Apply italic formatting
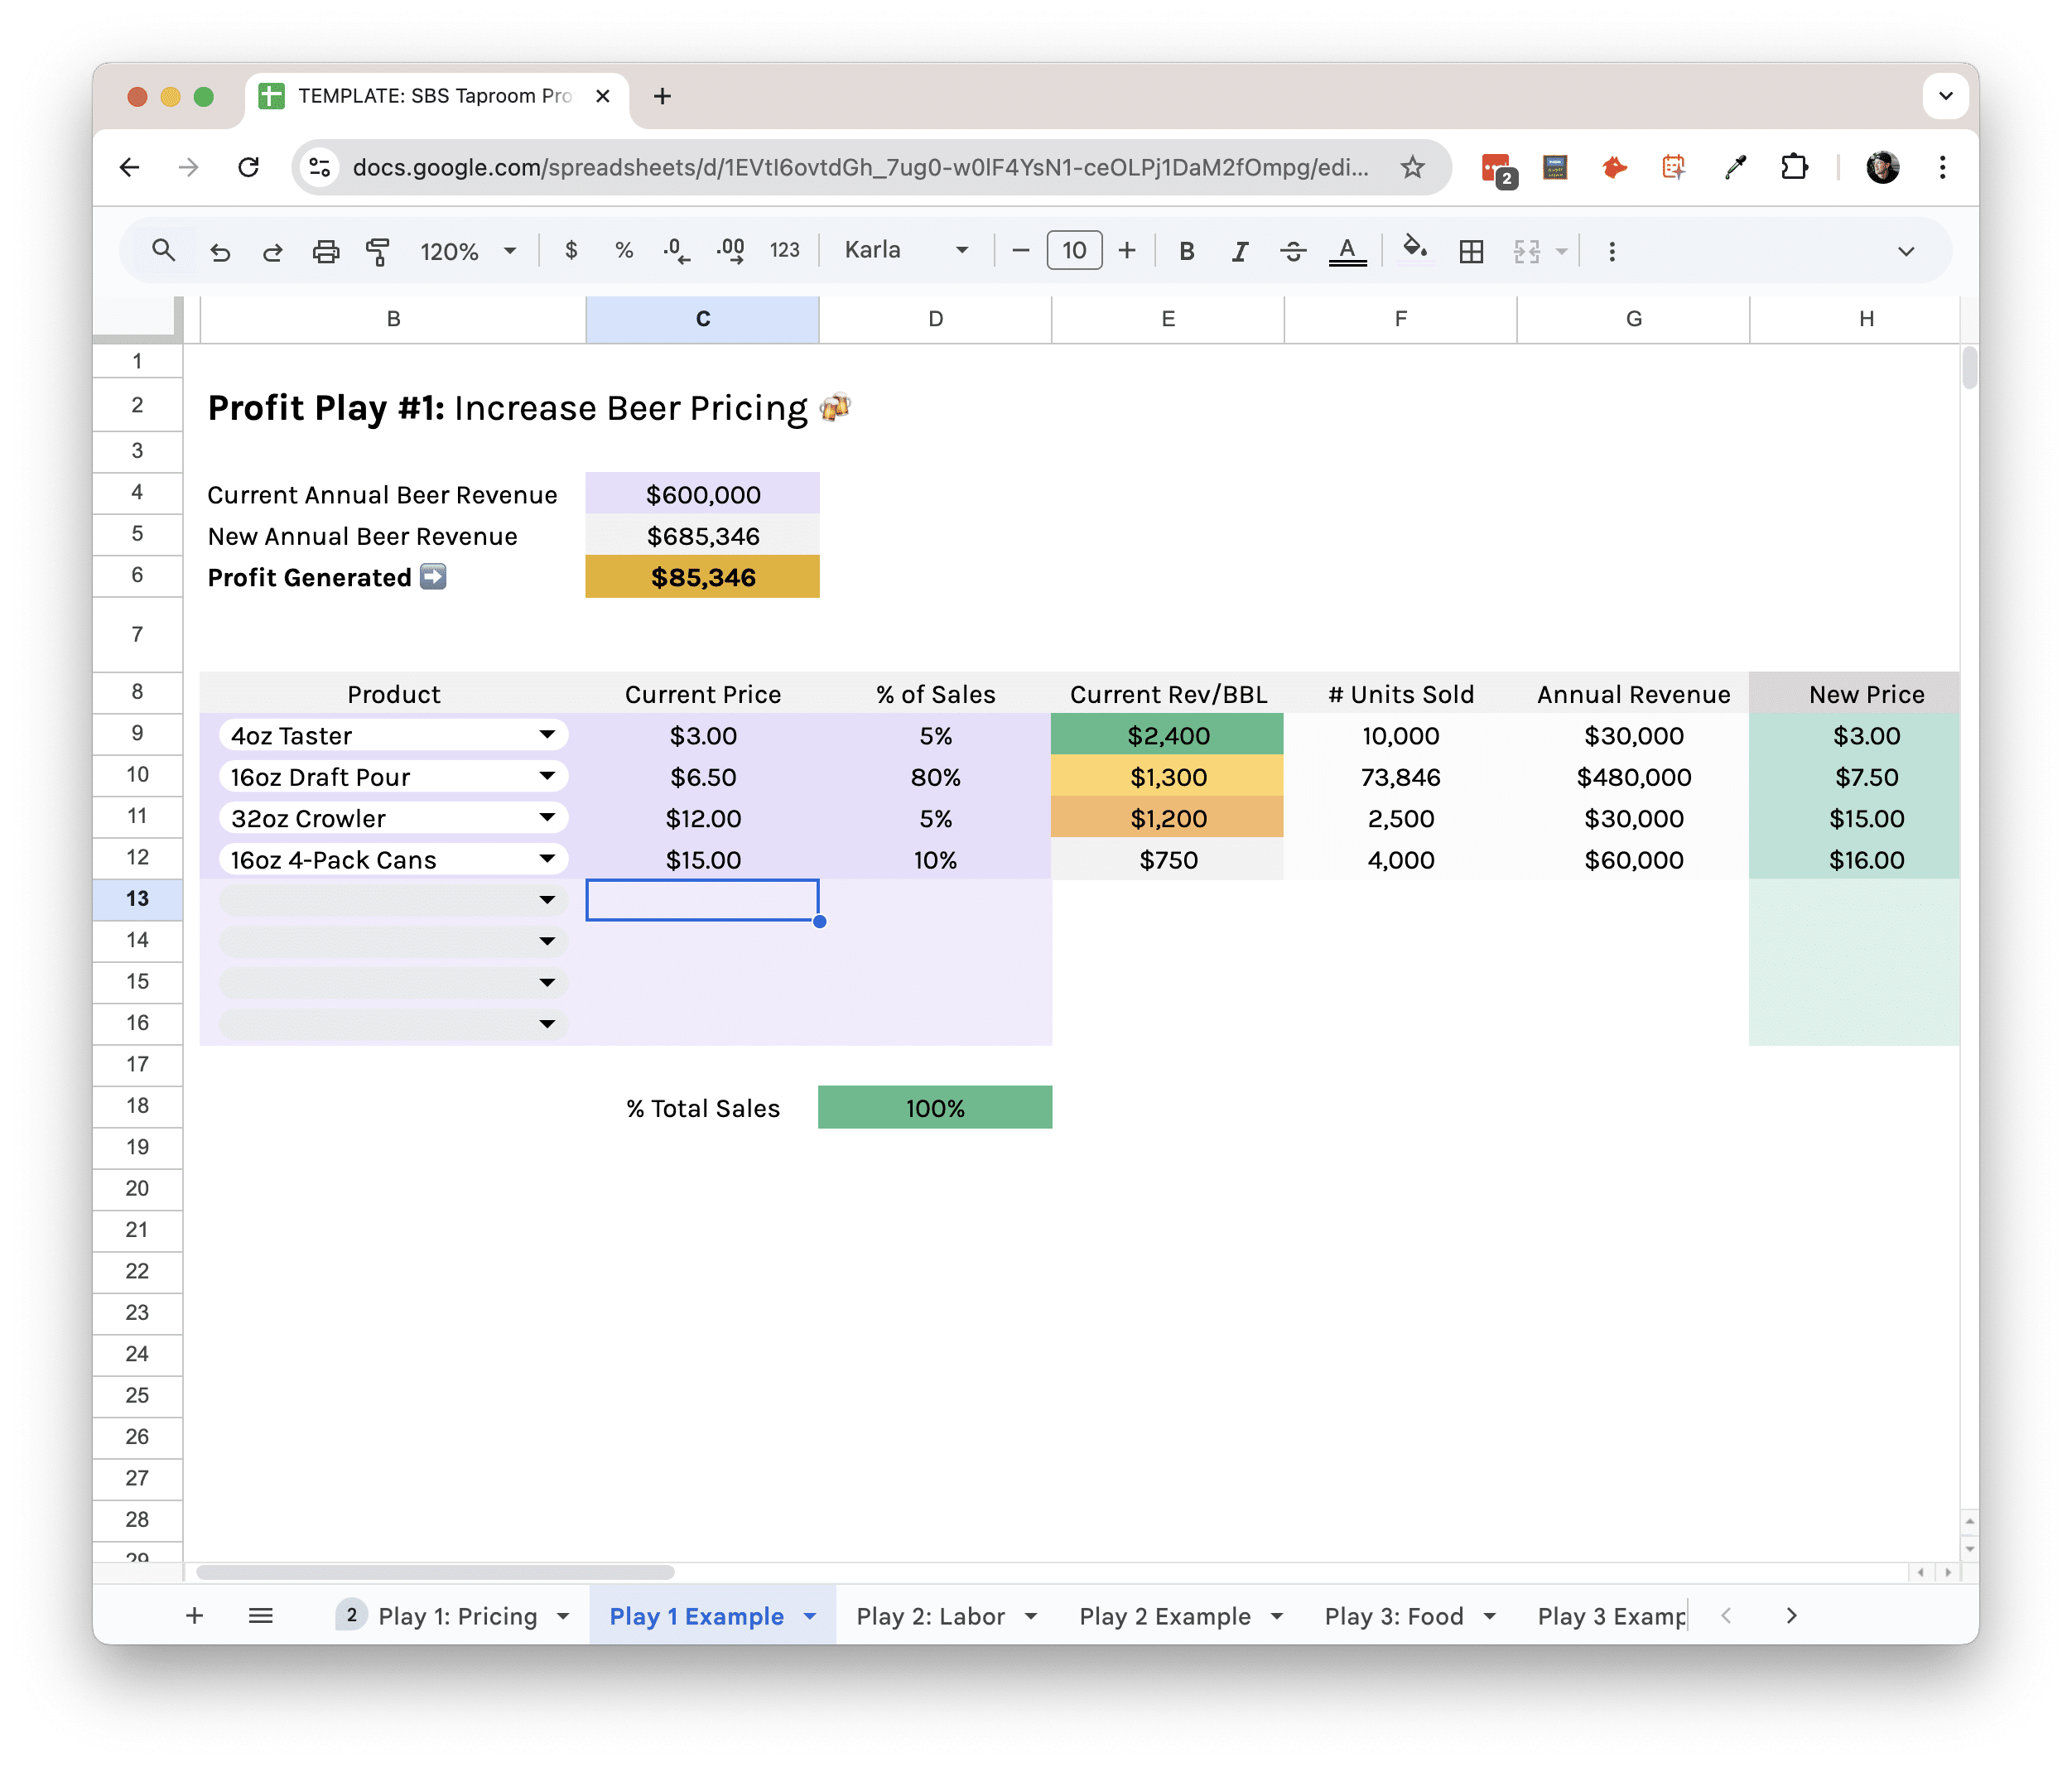 (1239, 250)
